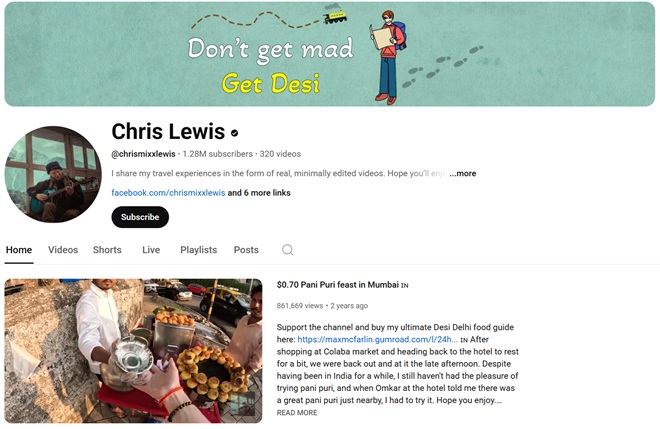Screen dimensions: 660x429
Task: Open the '$0.70 Pani Puri feast in Mumbai' title
Action: (338, 285)
